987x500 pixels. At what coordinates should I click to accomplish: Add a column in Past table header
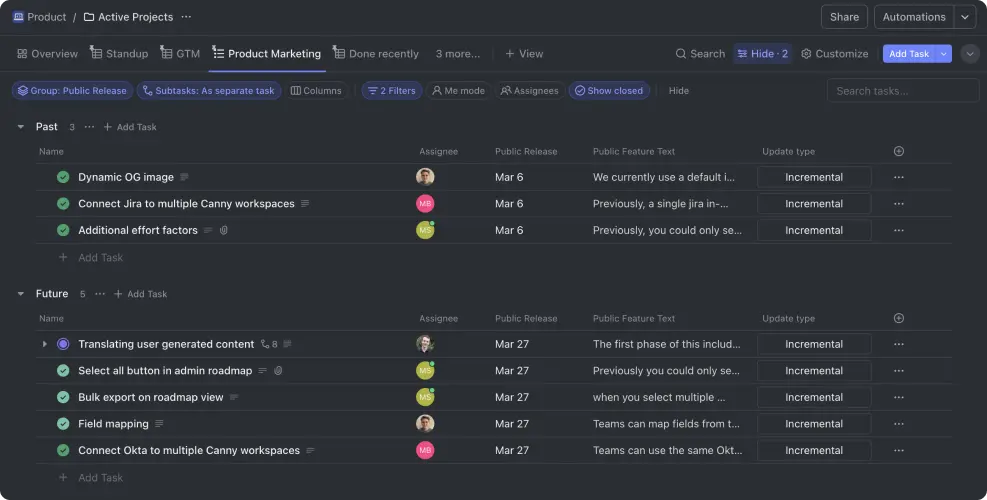(x=899, y=151)
